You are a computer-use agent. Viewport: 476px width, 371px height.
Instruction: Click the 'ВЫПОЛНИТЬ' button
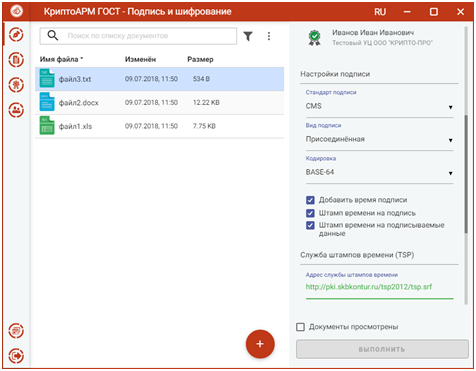click(x=382, y=349)
